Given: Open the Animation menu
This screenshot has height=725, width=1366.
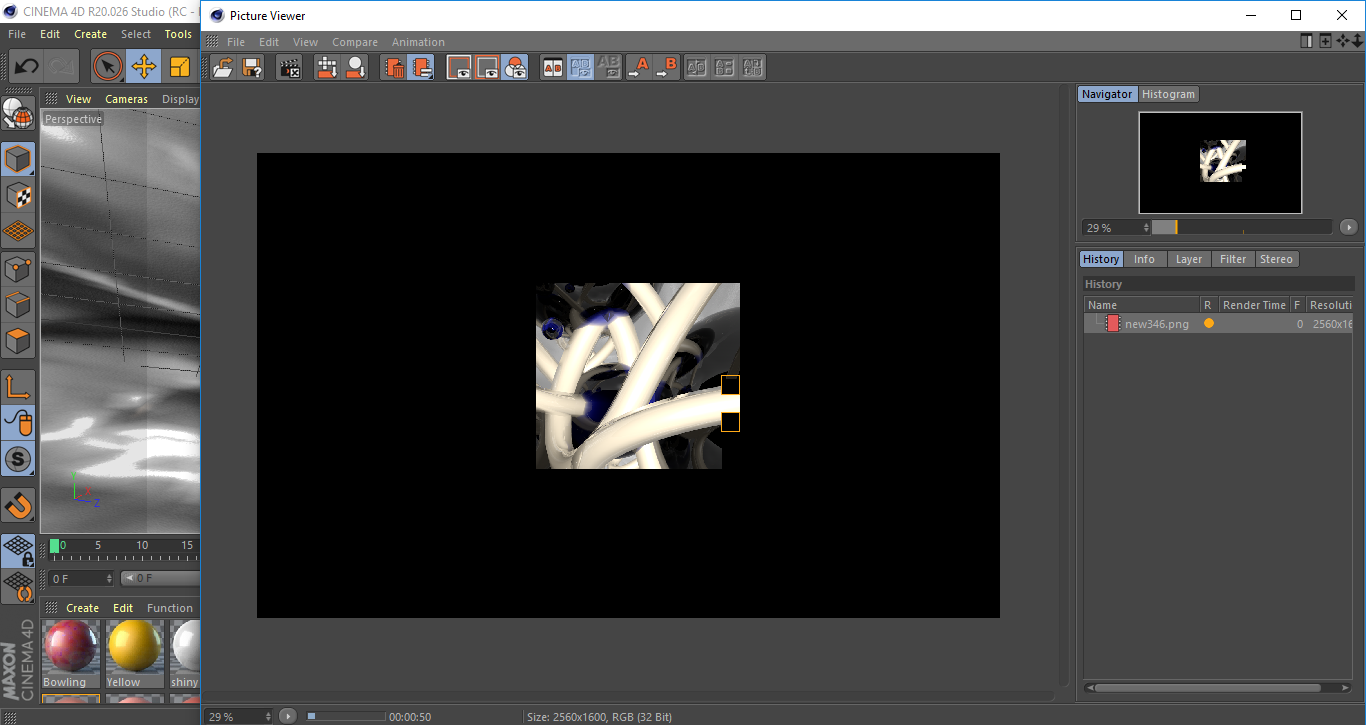Looking at the screenshot, I should [x=418, y=42].
